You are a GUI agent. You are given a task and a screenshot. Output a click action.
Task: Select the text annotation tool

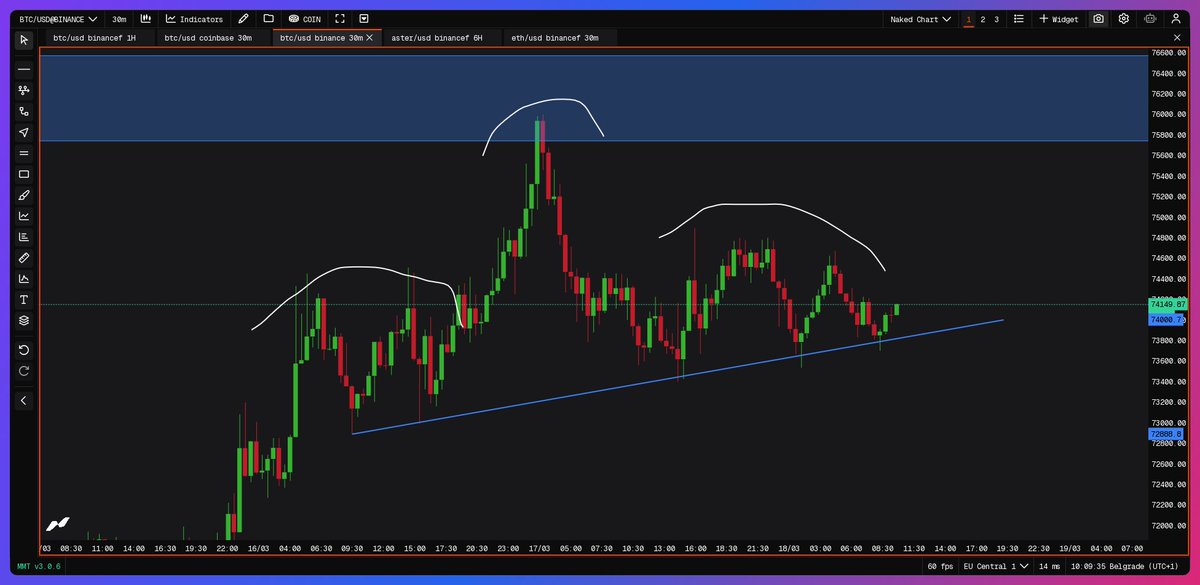(24, 300)
